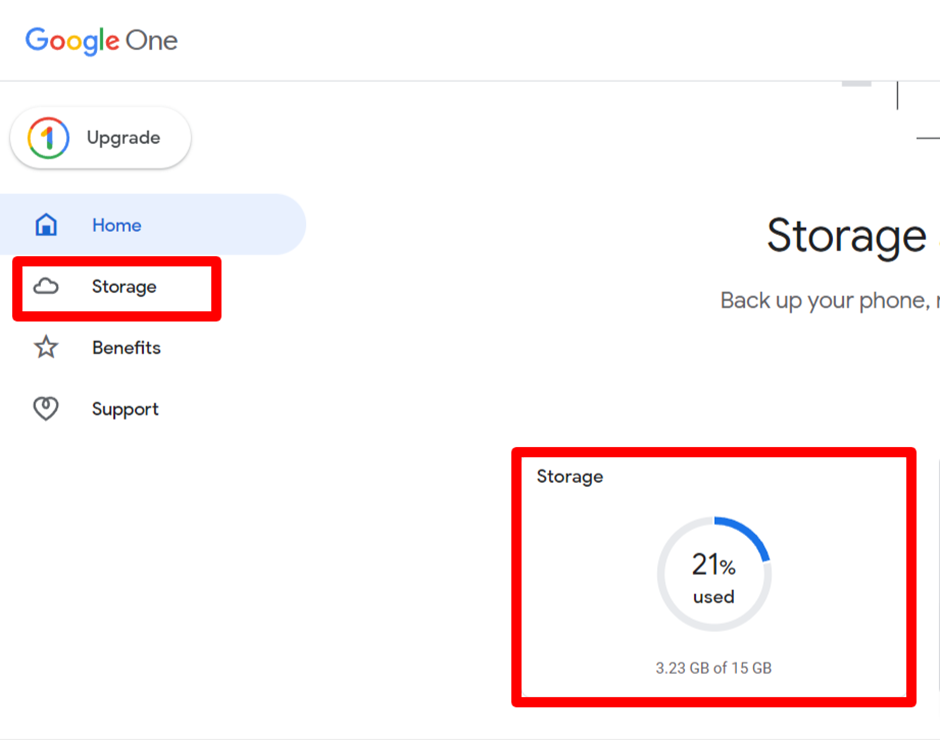Open the Storage usage card
This screenshot has width=940, height=740.
(713, 577)
